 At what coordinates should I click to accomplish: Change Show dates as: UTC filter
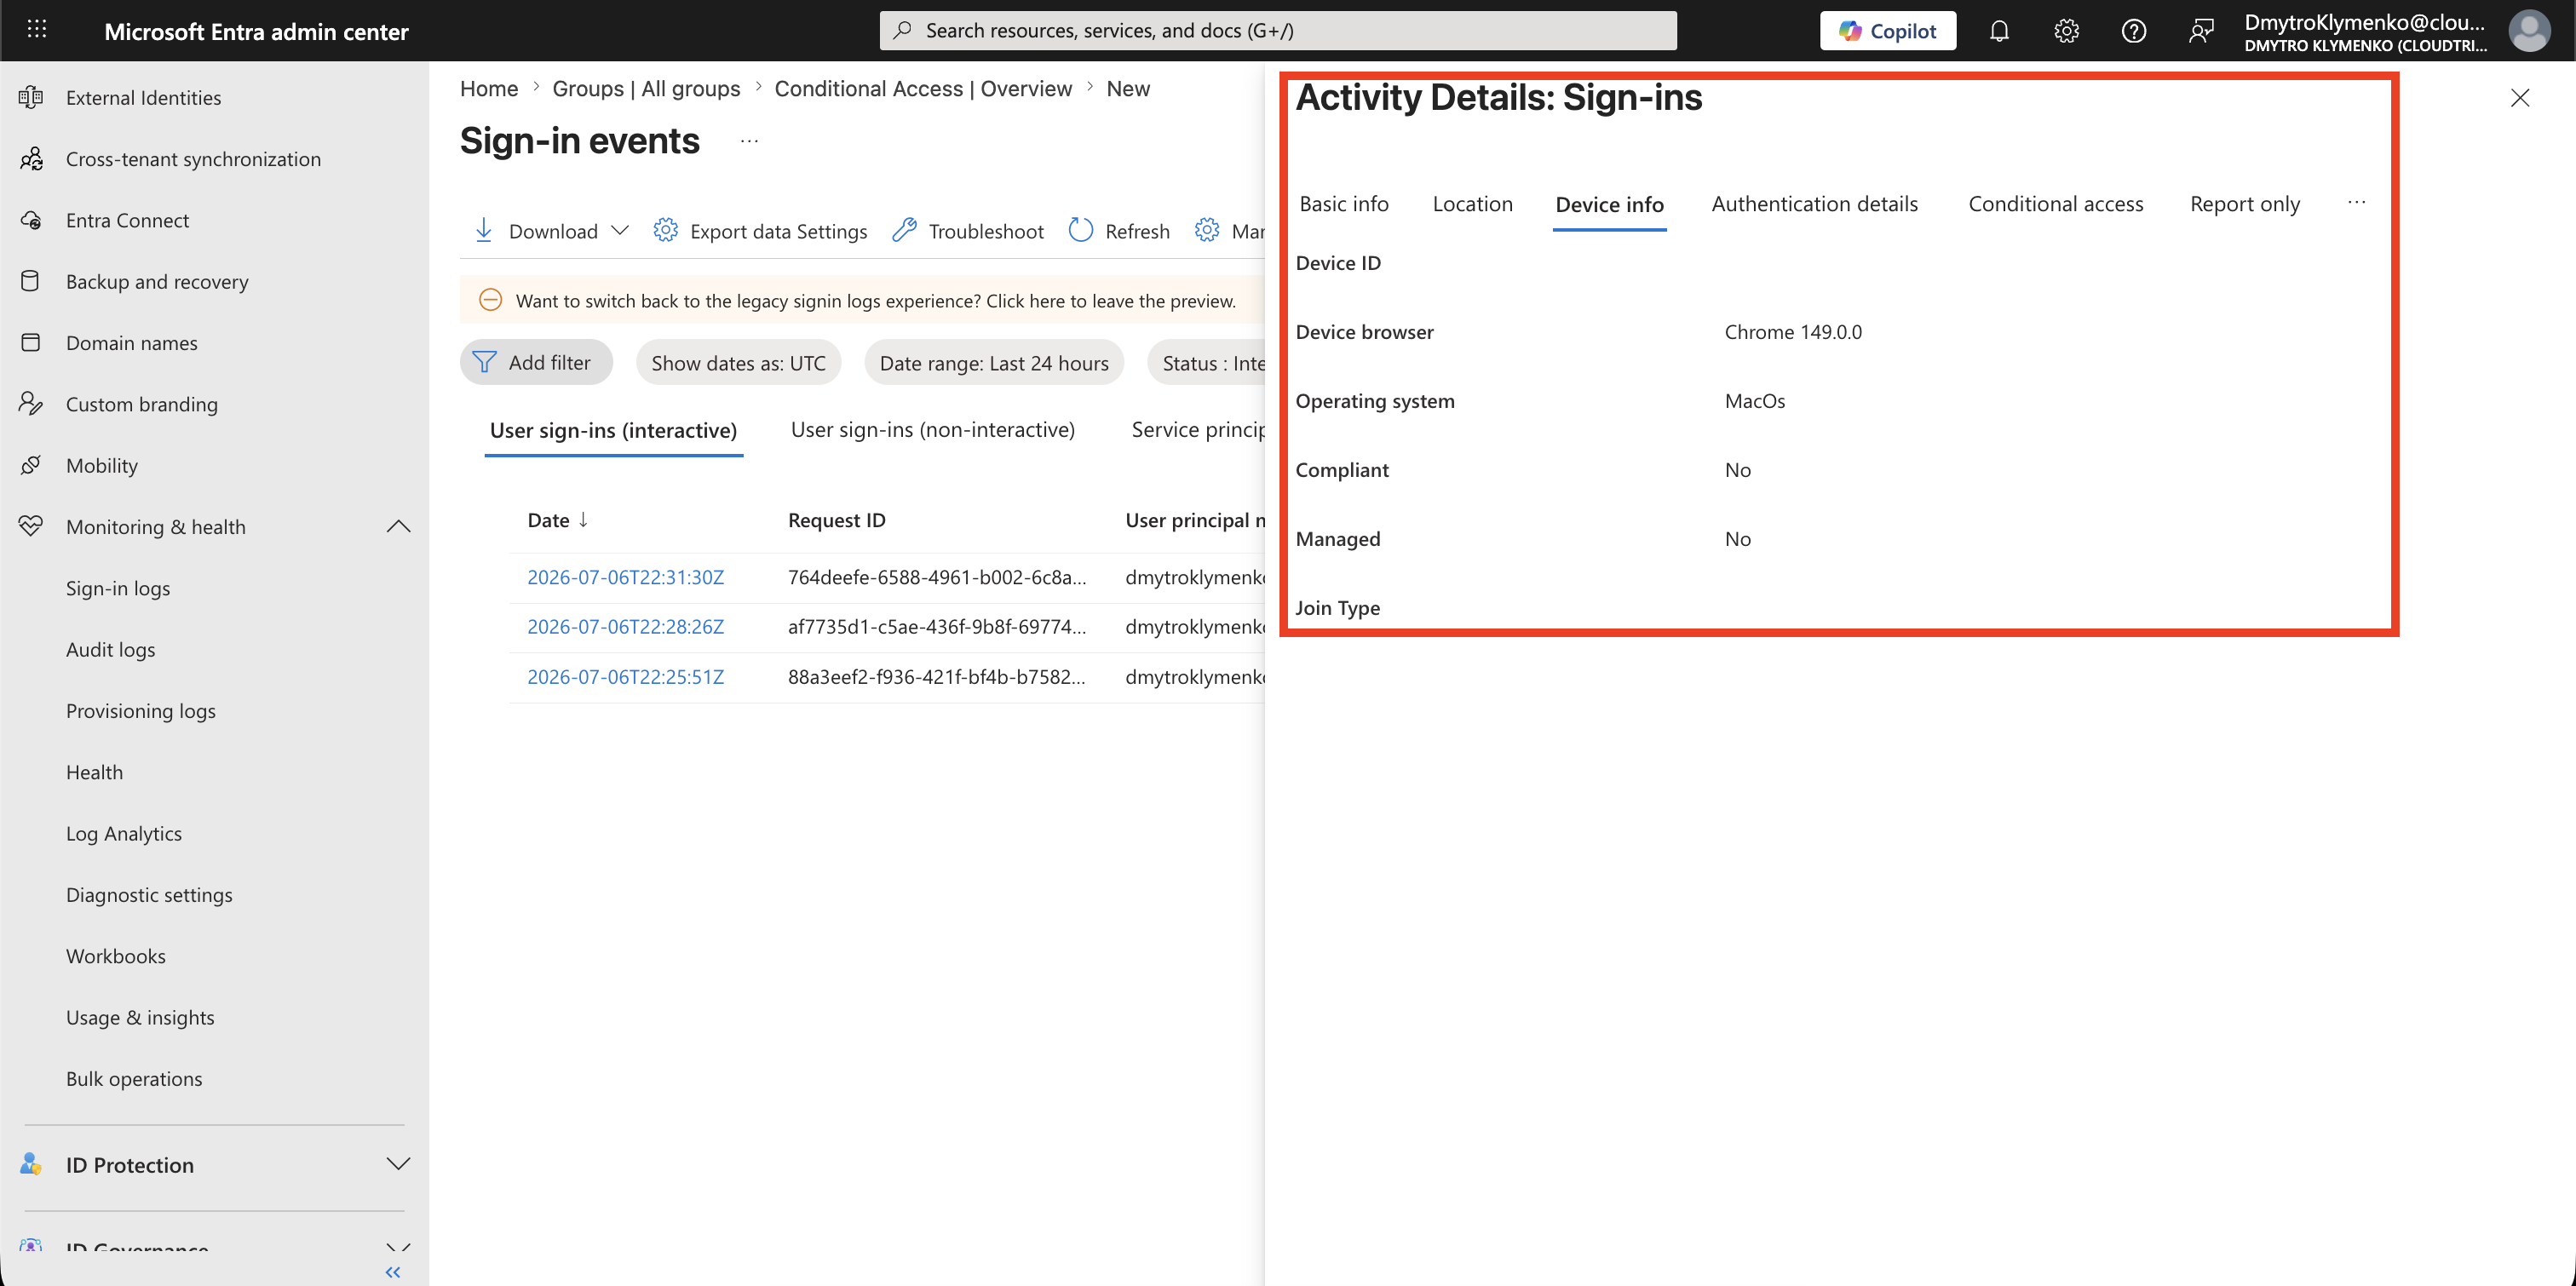738,362
